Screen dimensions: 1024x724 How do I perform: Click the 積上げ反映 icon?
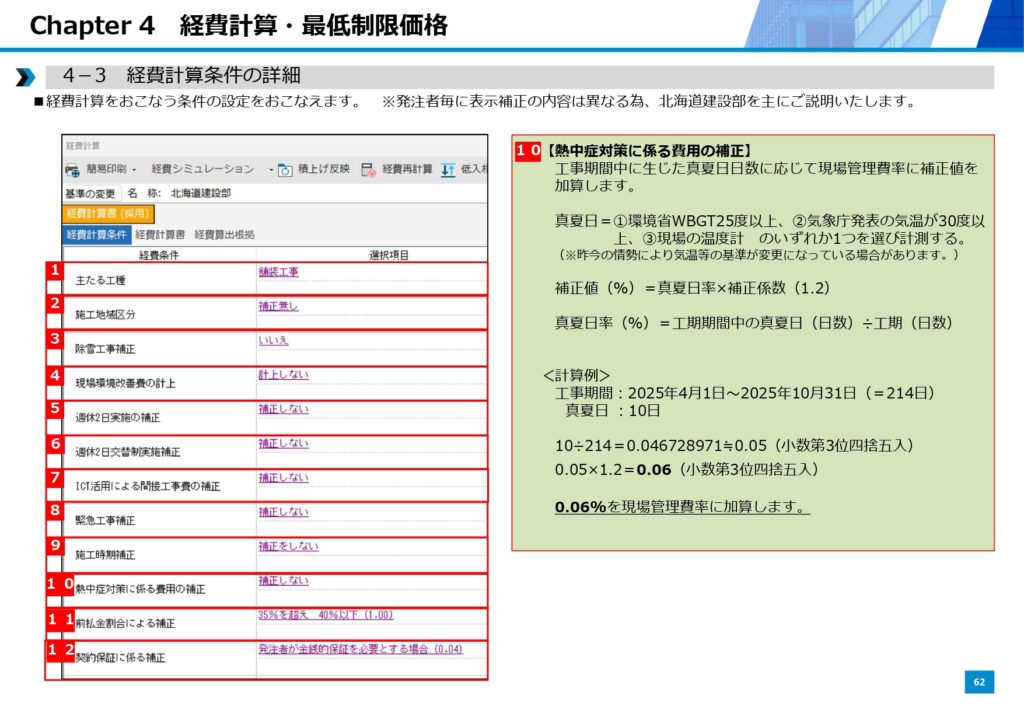(285, 170)
